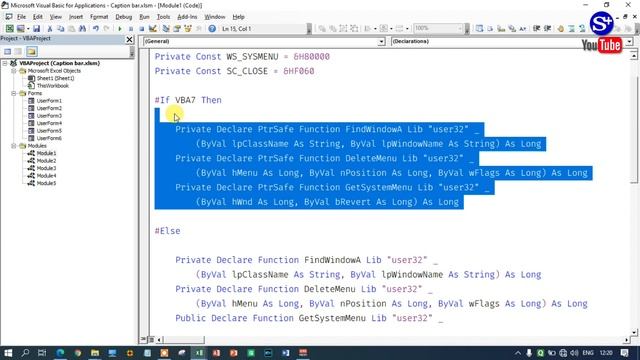Click the #Else line in the code

point(167,231)
